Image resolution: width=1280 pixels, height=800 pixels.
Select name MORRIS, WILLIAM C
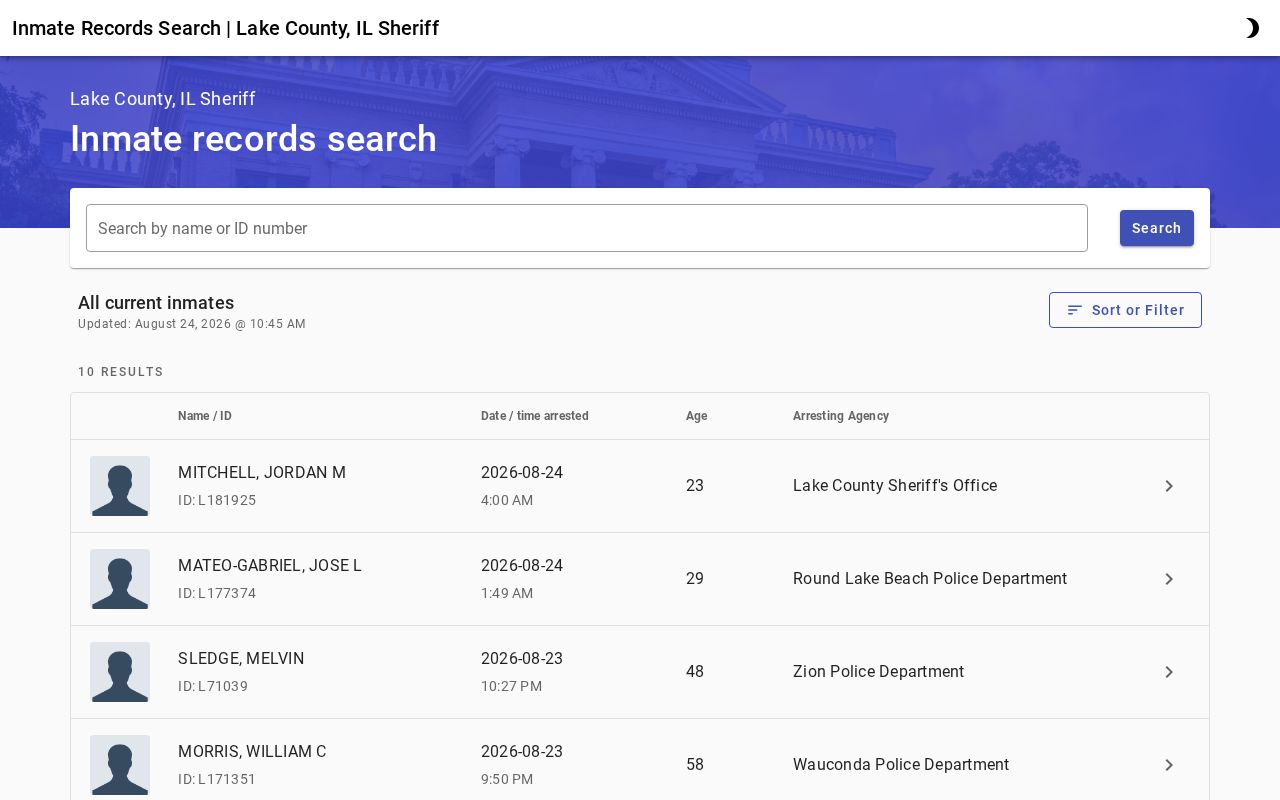click(x=252, y=751)
